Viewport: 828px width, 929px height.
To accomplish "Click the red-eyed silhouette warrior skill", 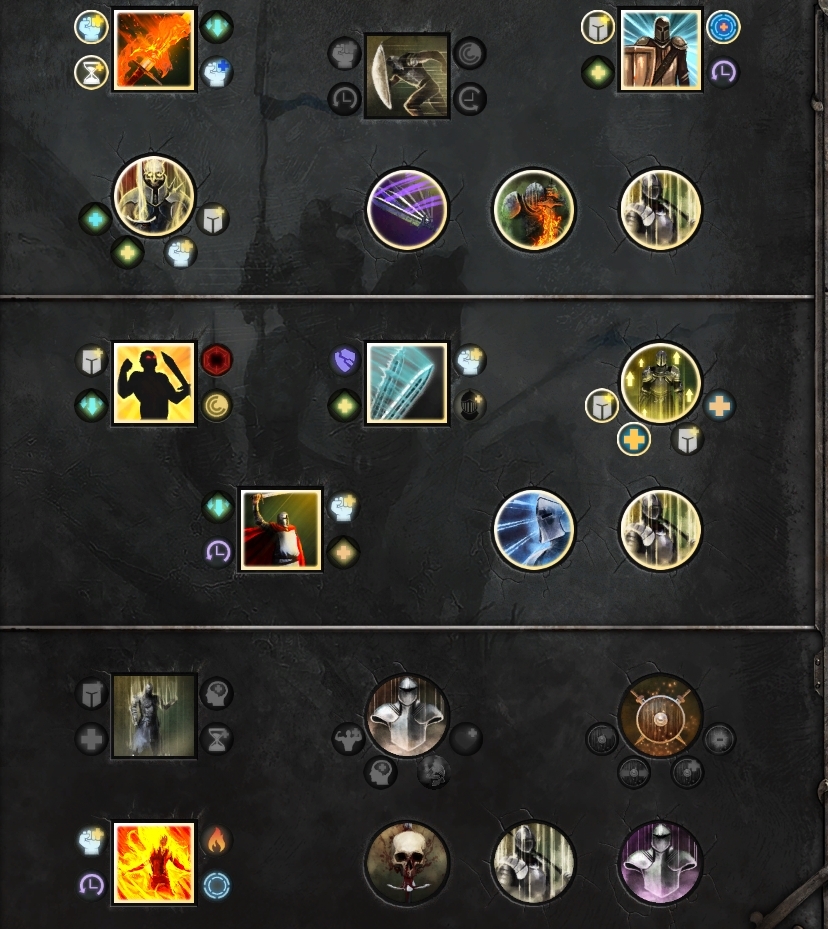I will pos(153,383).
